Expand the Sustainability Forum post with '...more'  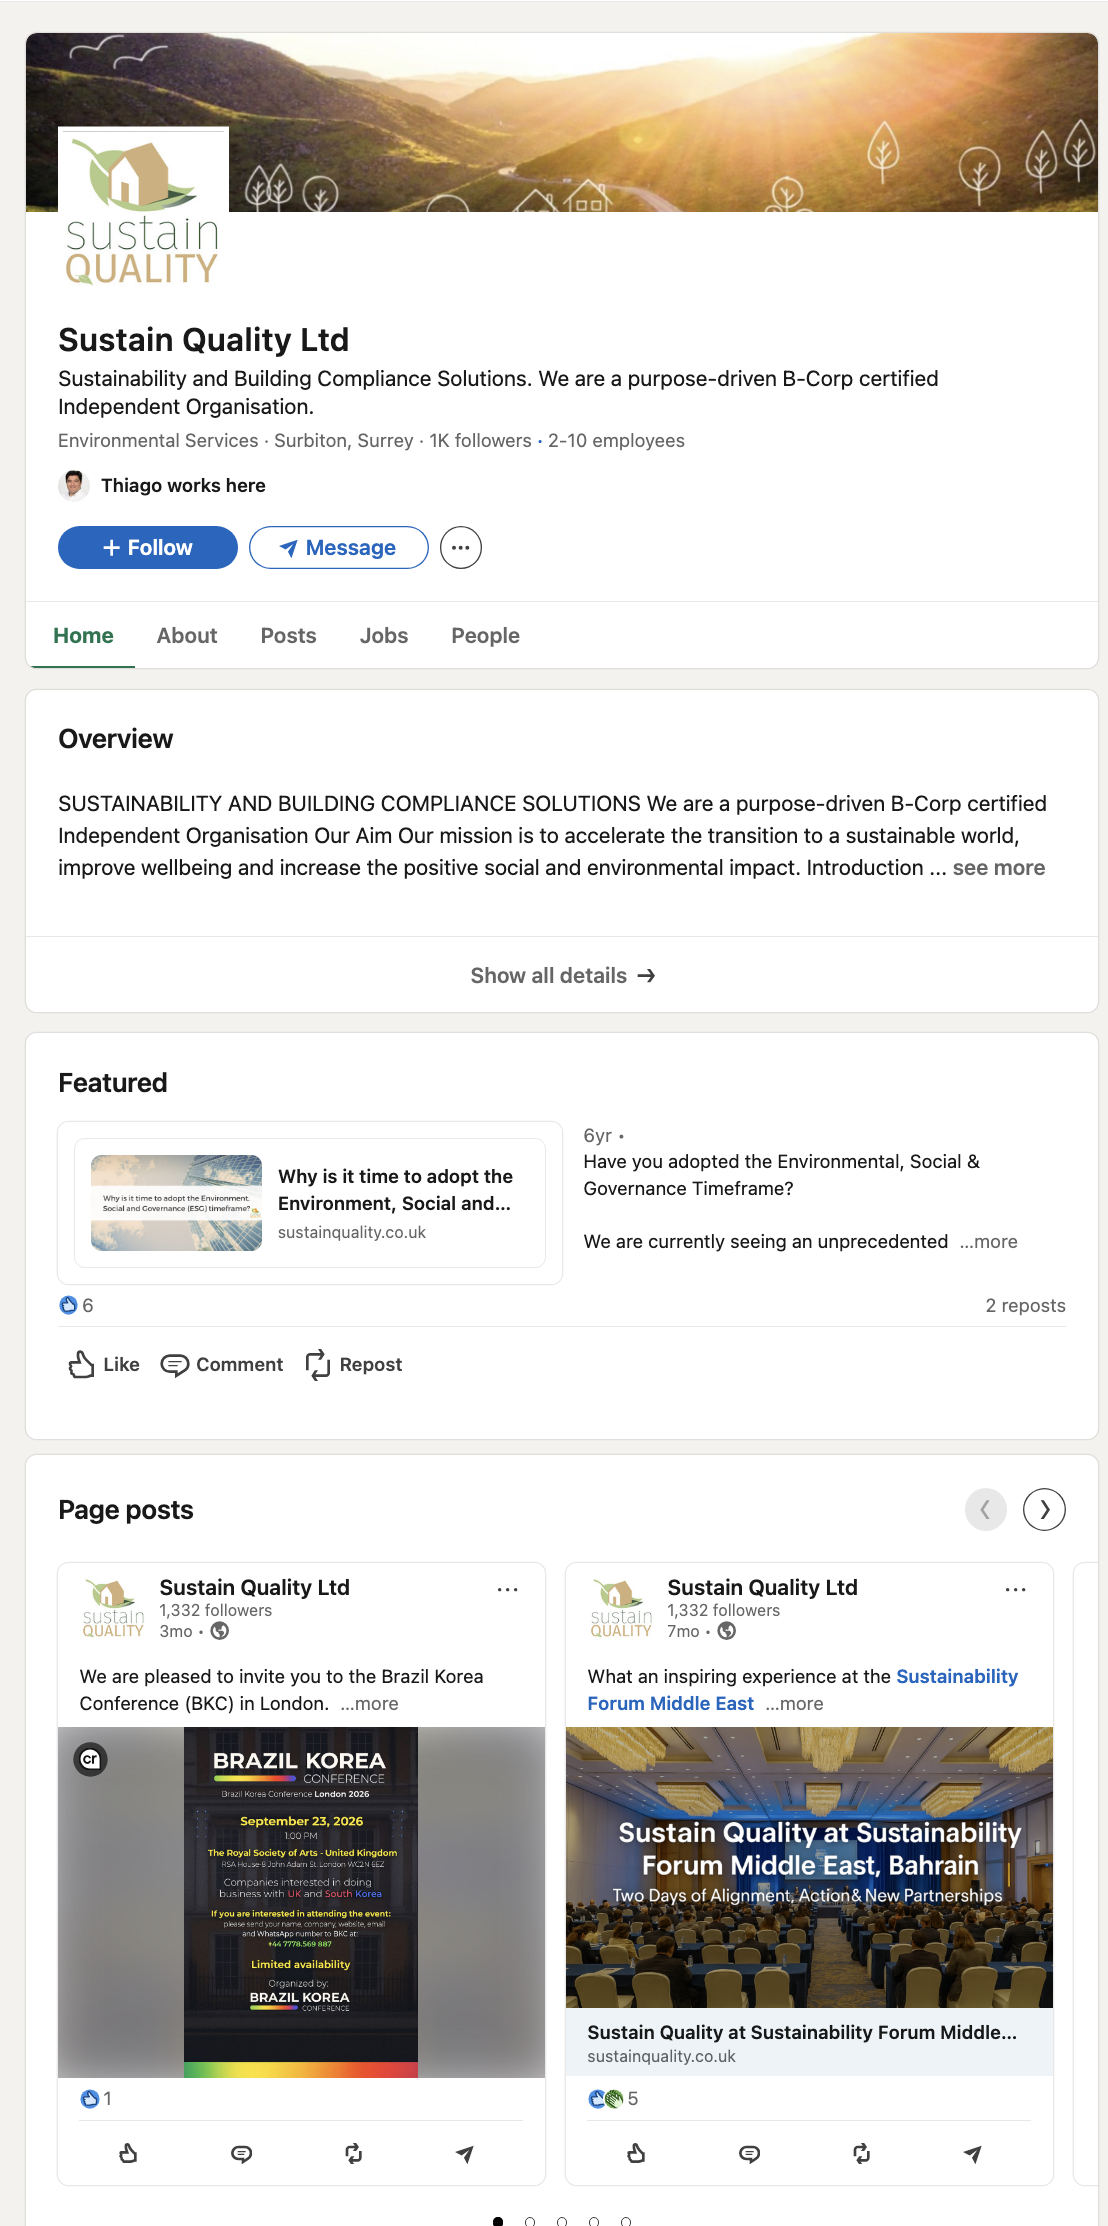coord(795,1703)
